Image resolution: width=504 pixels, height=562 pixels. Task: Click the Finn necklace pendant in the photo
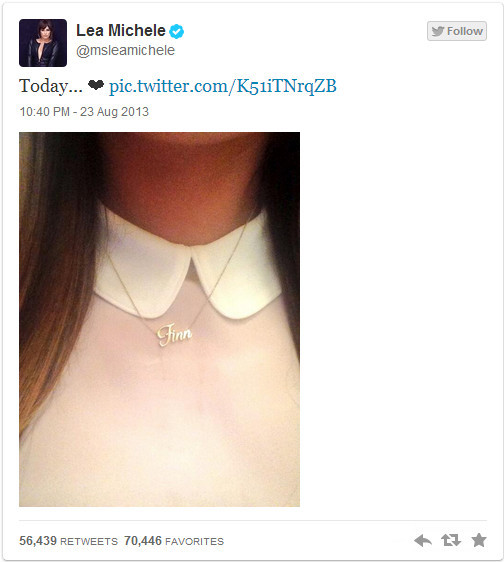tap(175, 335)
